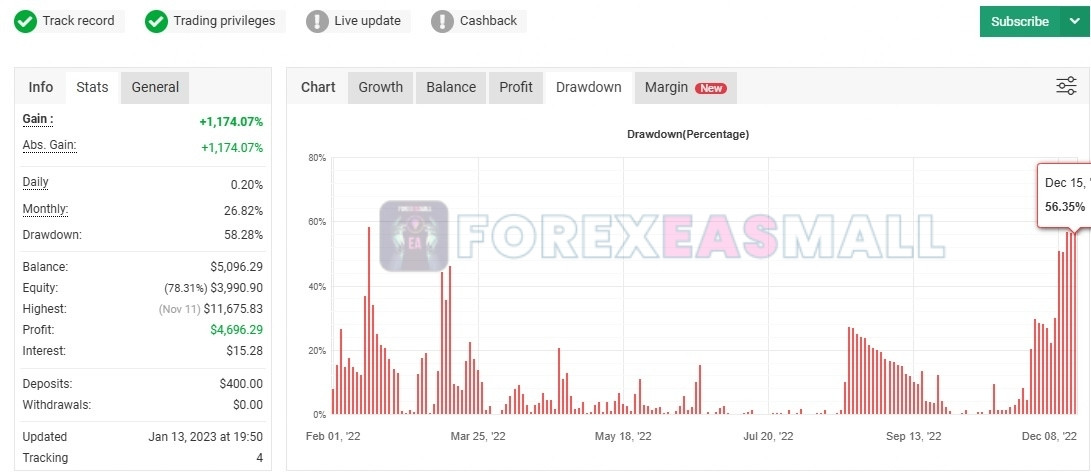
Task: Click the ForexEASmall watermark logo
Action: 413,236
